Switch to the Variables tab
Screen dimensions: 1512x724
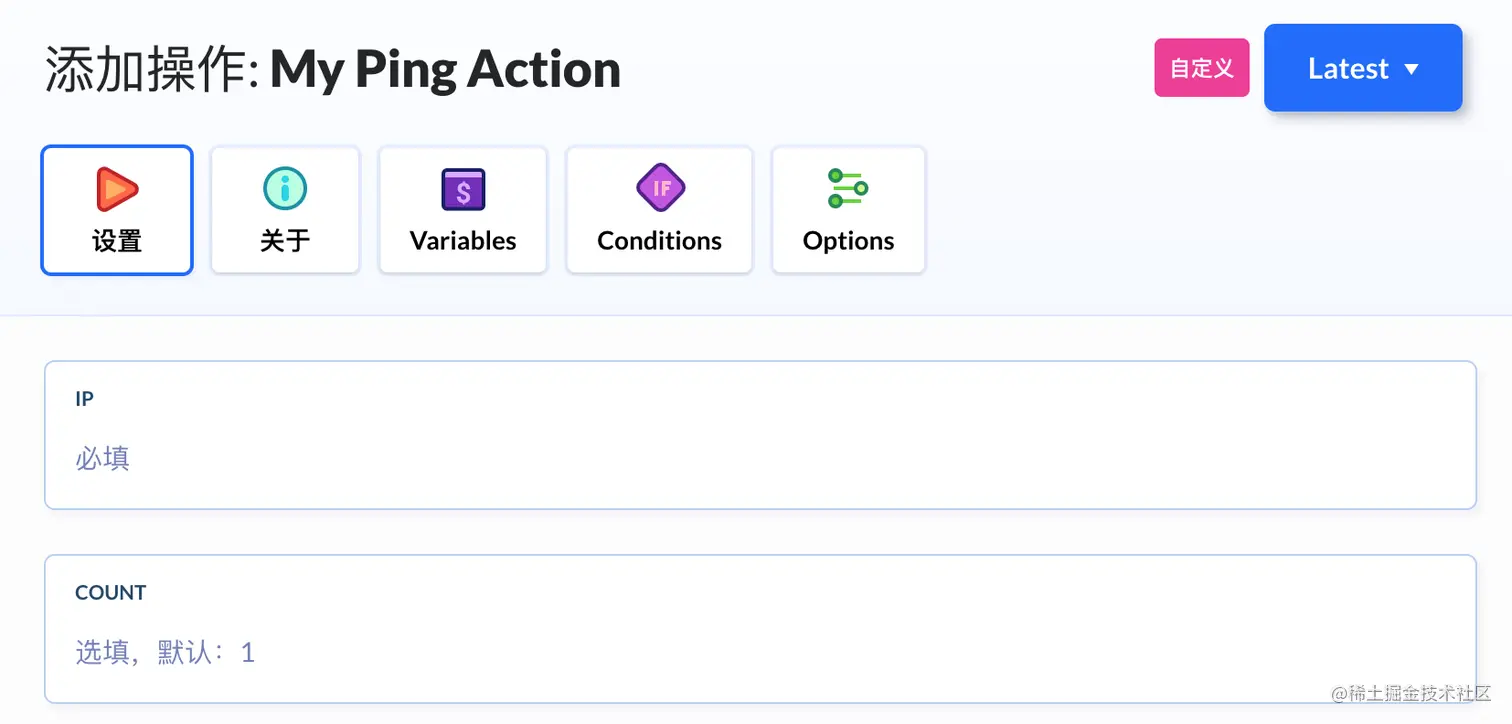pos(463,210)
